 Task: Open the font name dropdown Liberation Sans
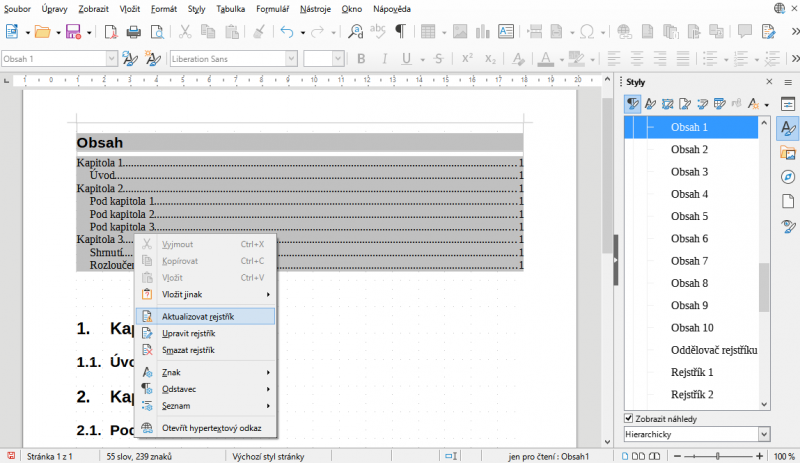(x=291, y=59)
